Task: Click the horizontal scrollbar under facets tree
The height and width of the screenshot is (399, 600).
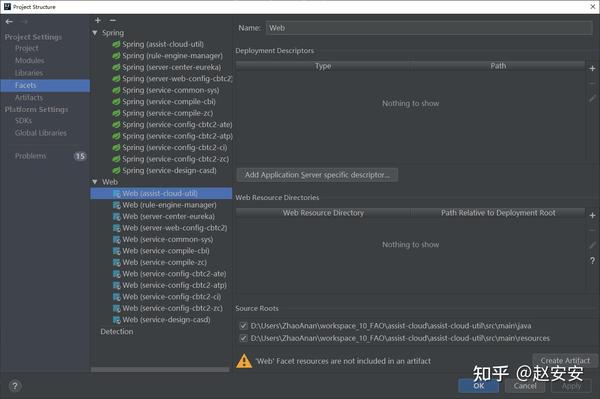Action: coord(160,370)
